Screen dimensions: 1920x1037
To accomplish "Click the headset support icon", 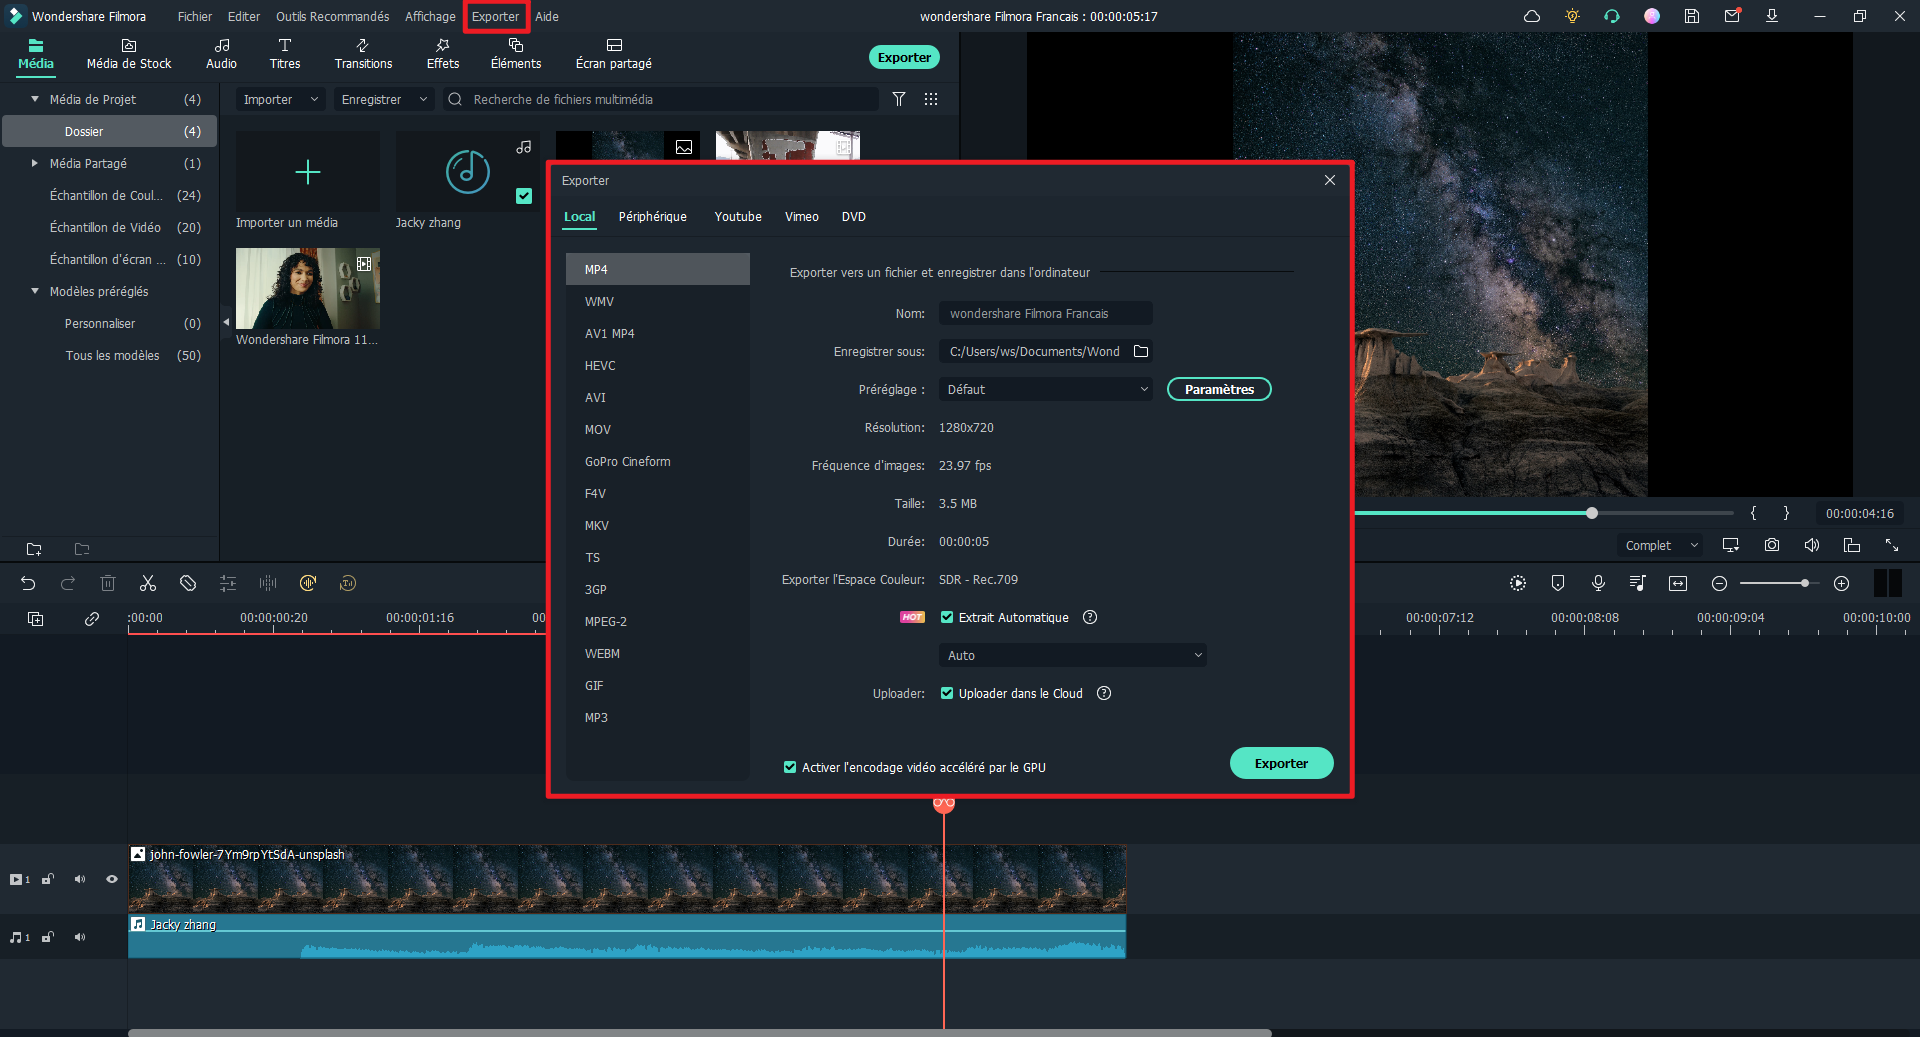I will point(1612,16).
